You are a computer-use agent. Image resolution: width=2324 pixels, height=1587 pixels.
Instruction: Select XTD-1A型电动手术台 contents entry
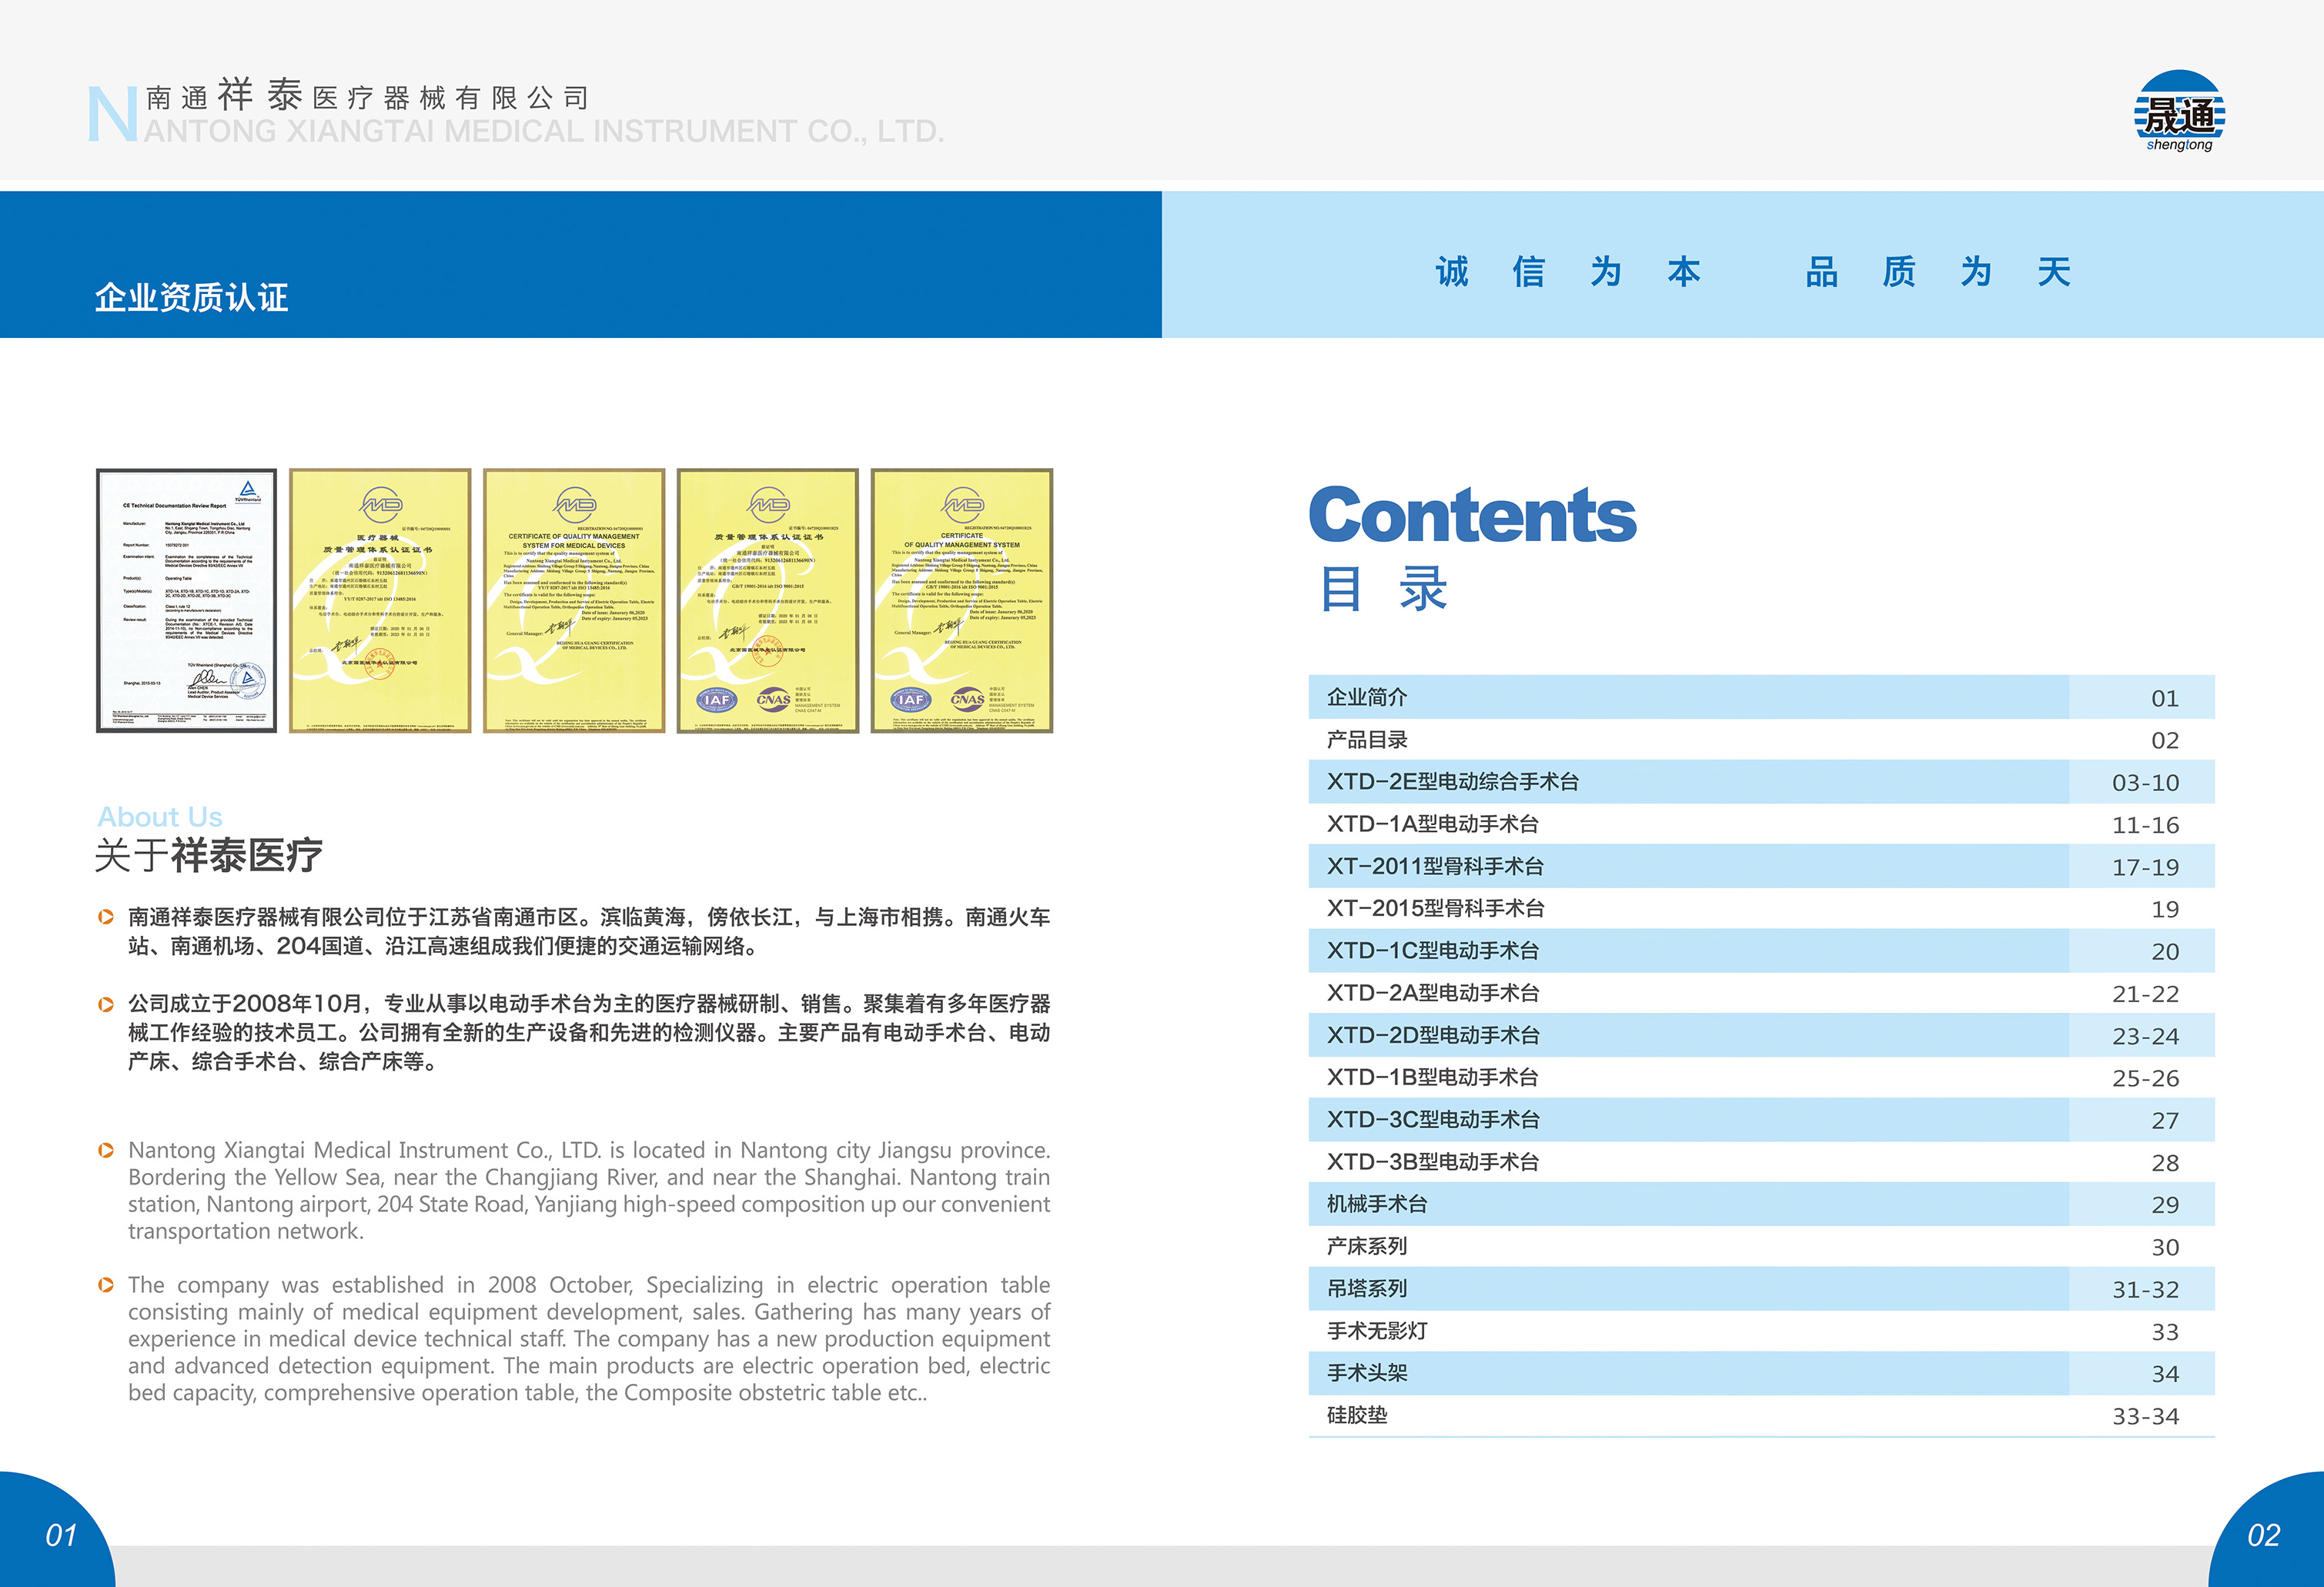coord(1761,824)
